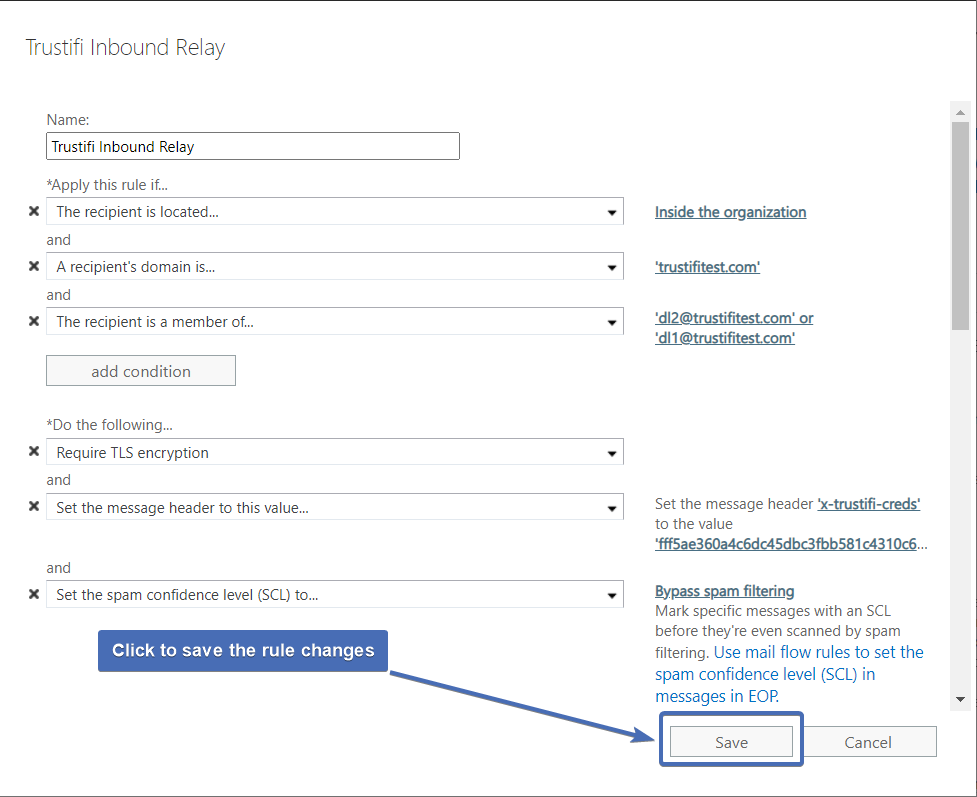977x797 pixels.
Task: Remove the 'Set the message header' action
Action: [34, 506]
